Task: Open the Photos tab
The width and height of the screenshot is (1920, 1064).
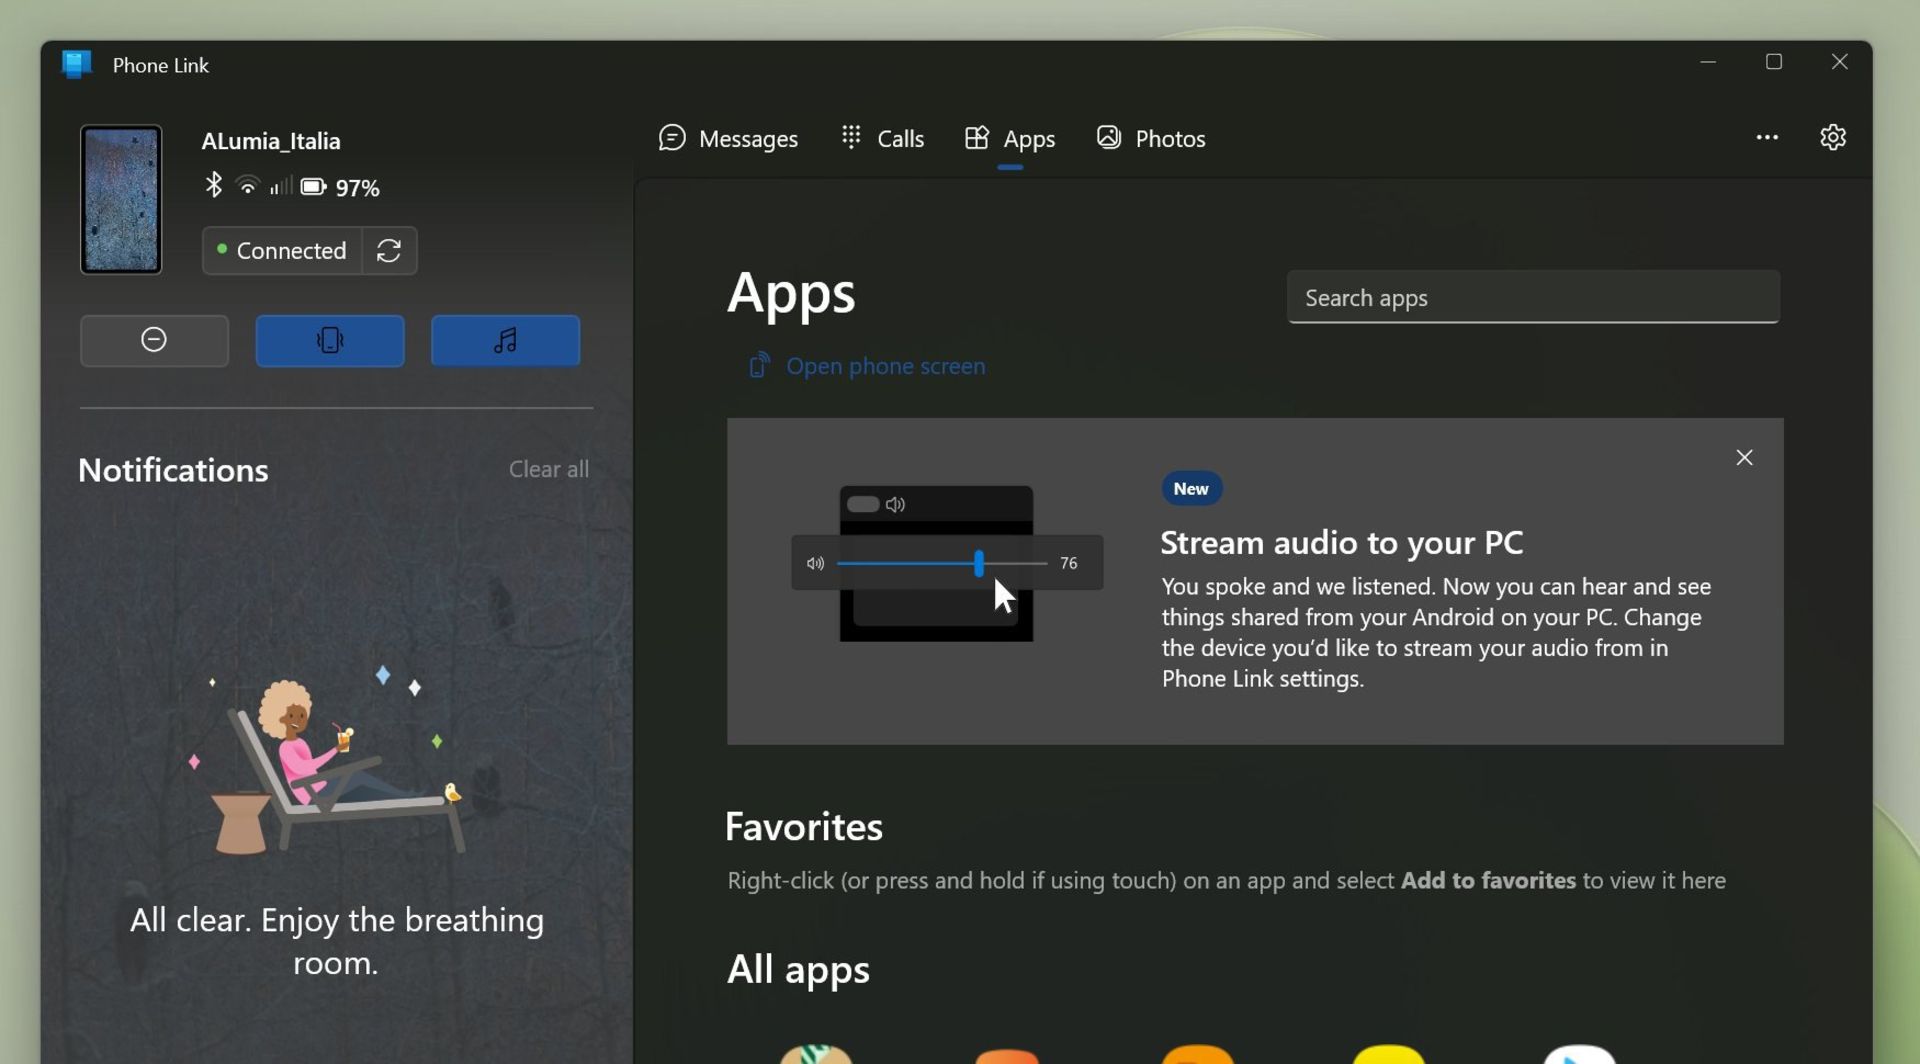Action: tap(1151, 138)
